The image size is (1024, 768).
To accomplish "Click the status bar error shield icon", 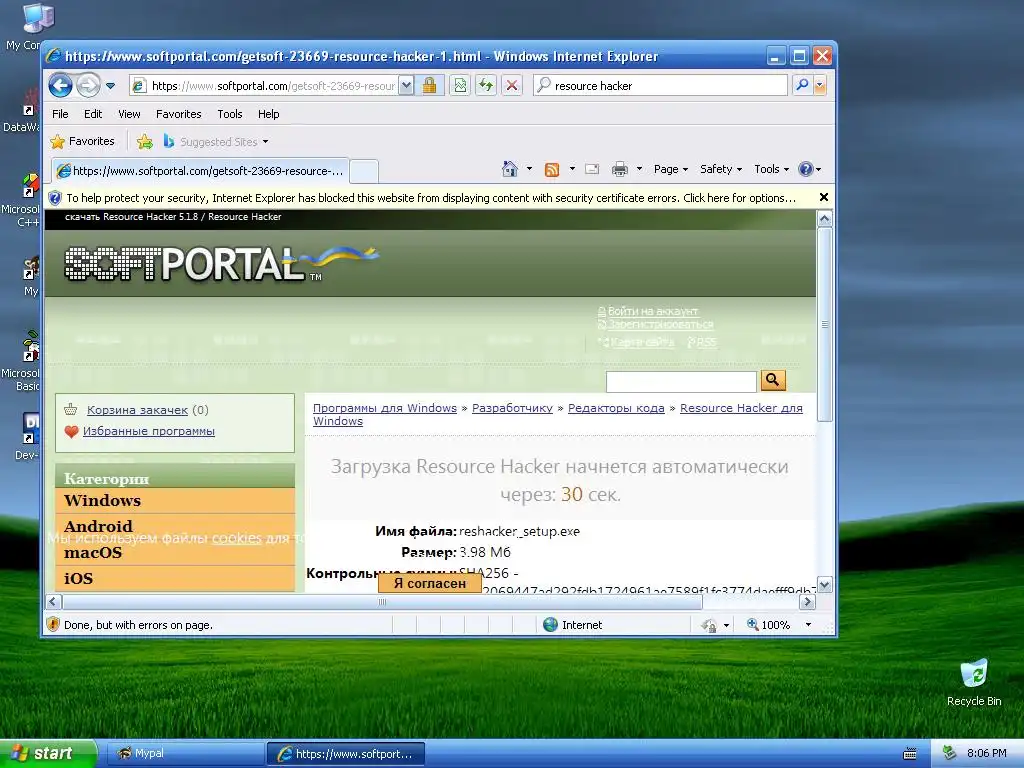I will (54, 624).
